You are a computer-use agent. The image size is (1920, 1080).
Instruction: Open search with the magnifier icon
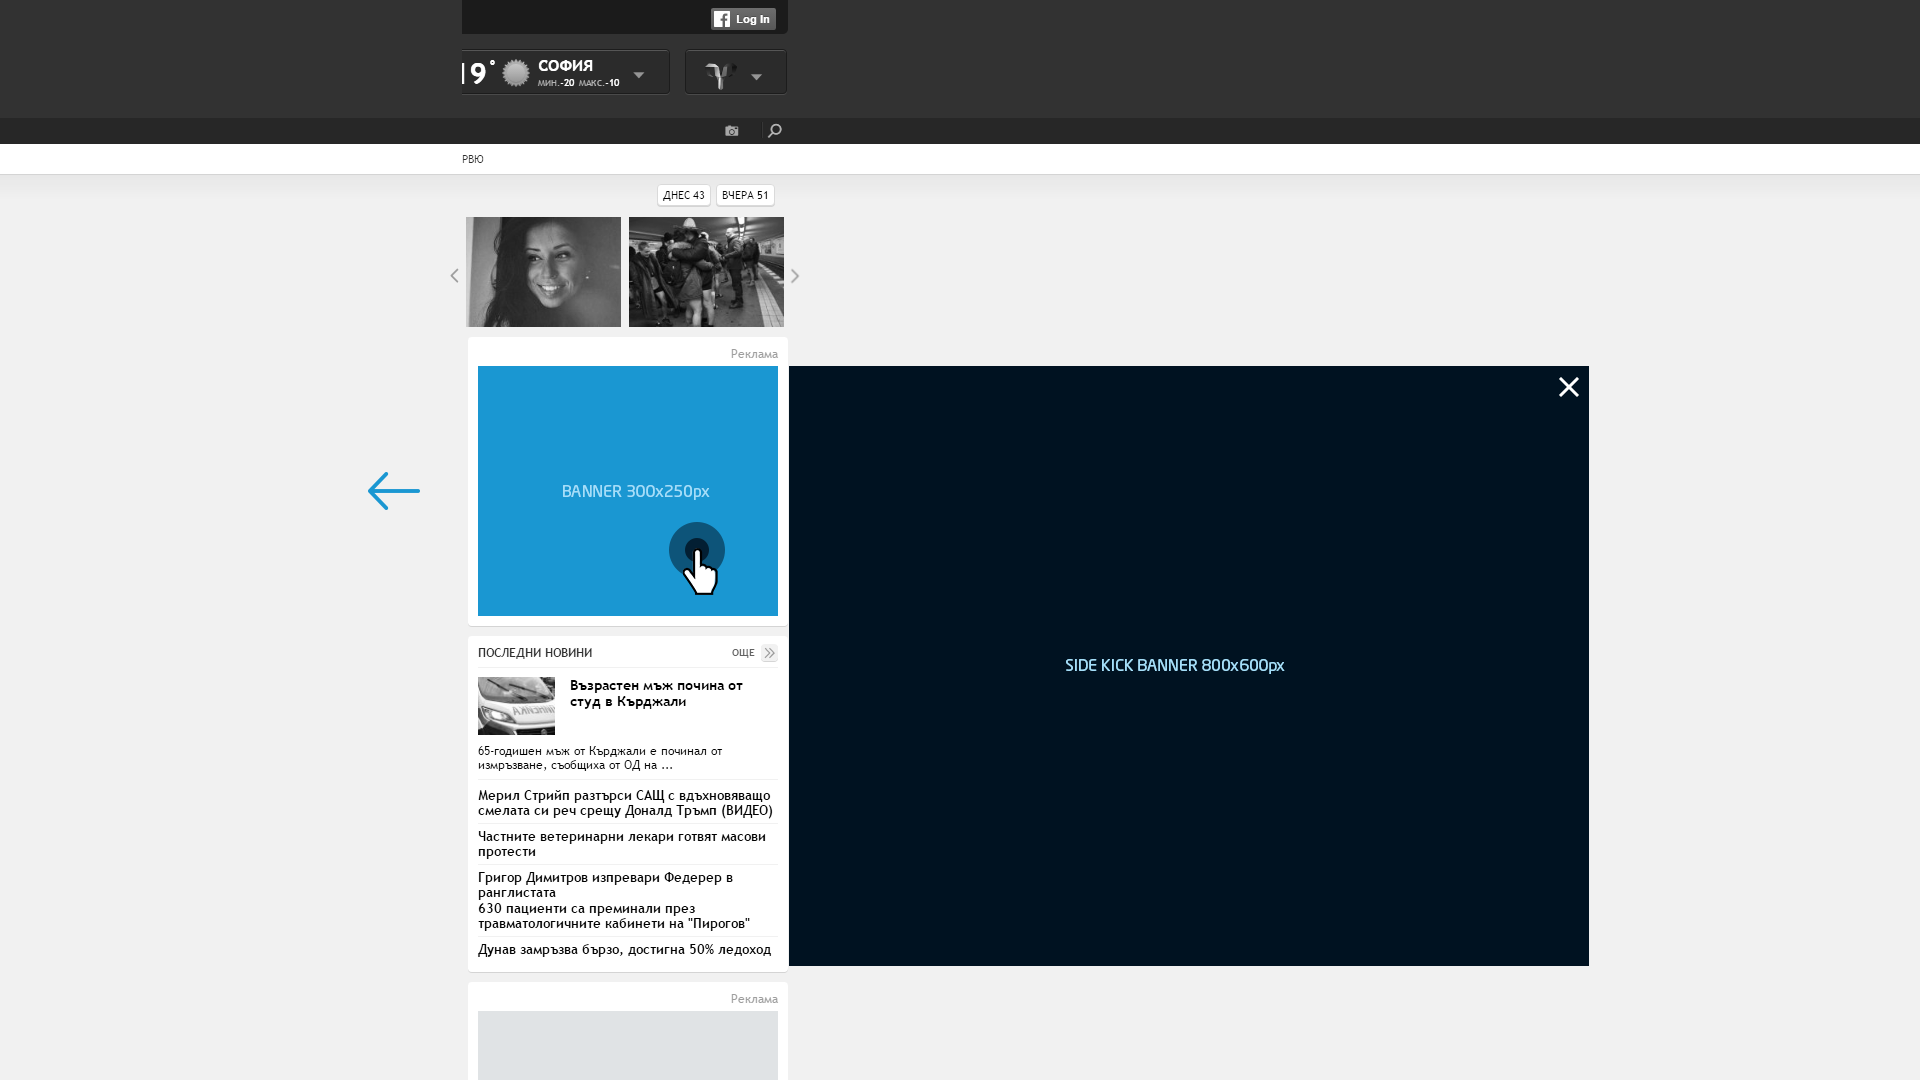[x=774, y=131]
